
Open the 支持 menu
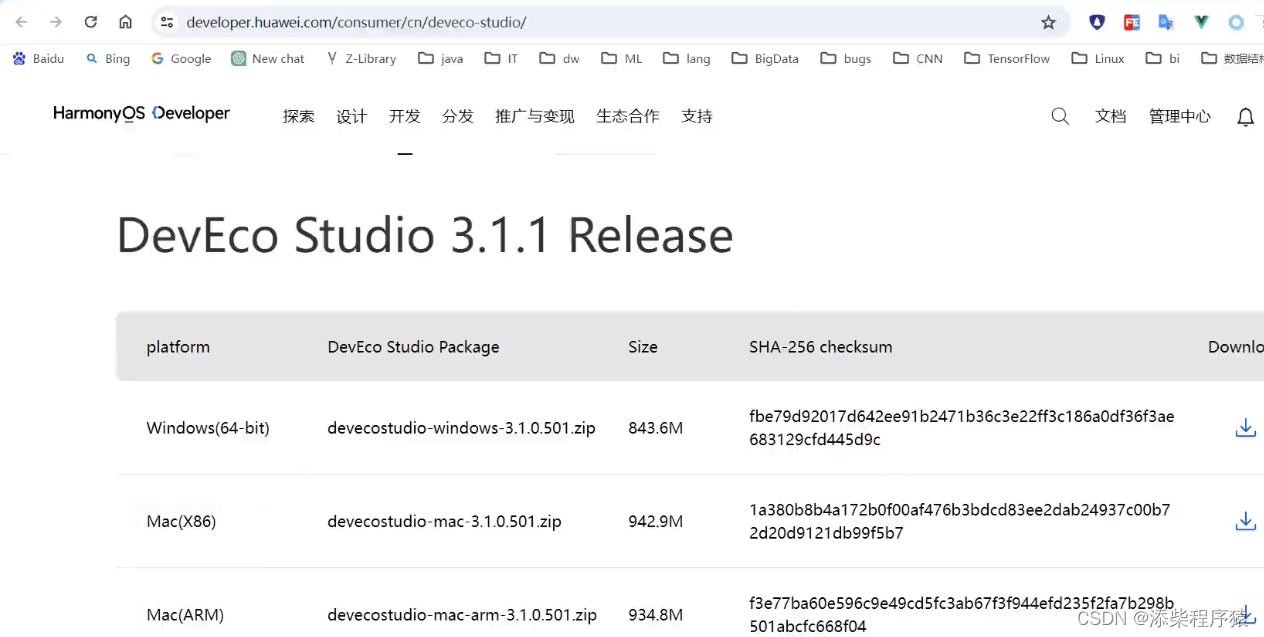[x=697, y=116]
